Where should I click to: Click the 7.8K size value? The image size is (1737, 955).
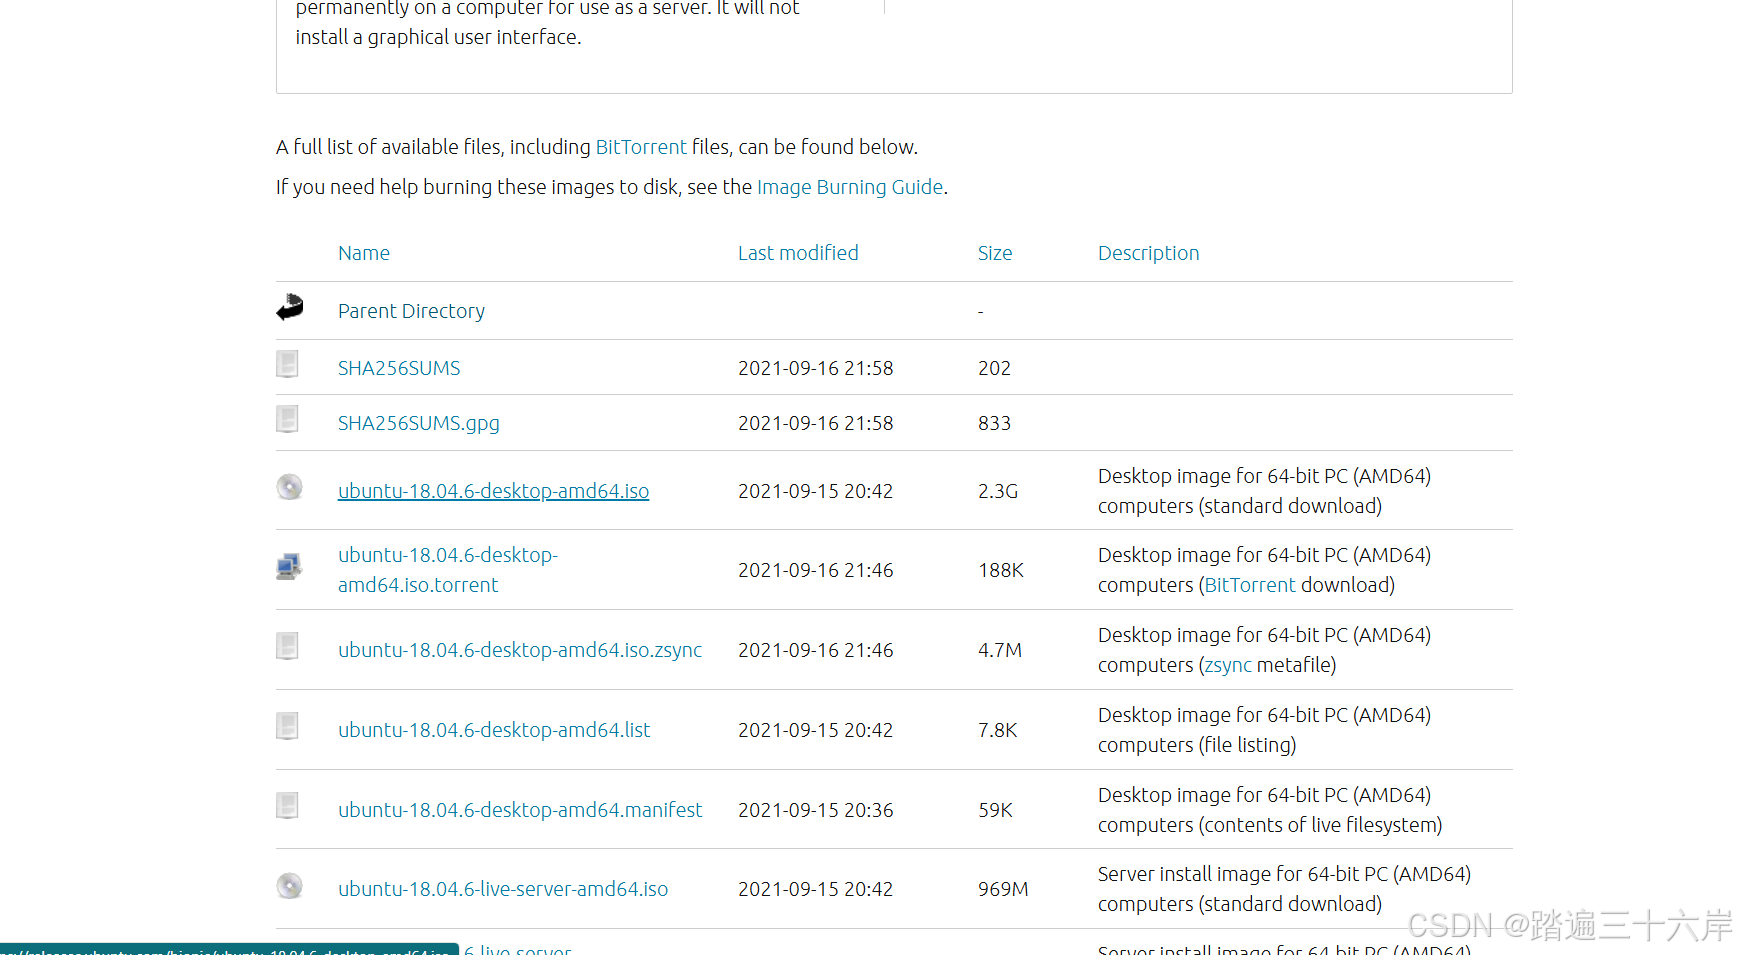998,730
